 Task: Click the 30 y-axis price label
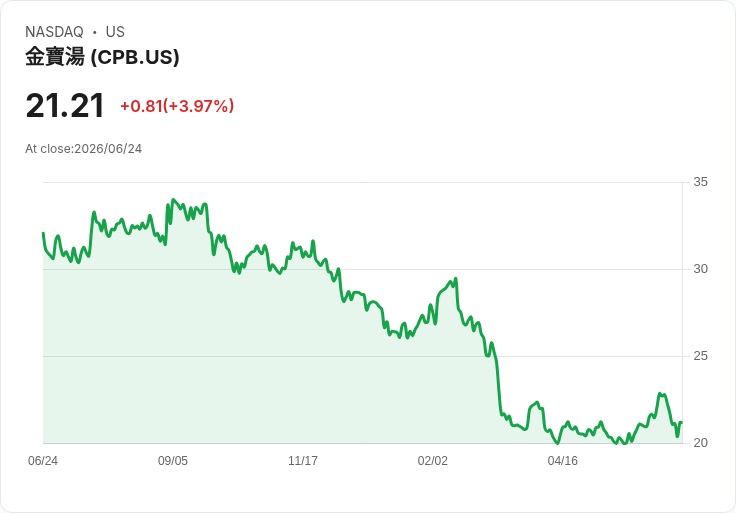click(x=700, y=269)
